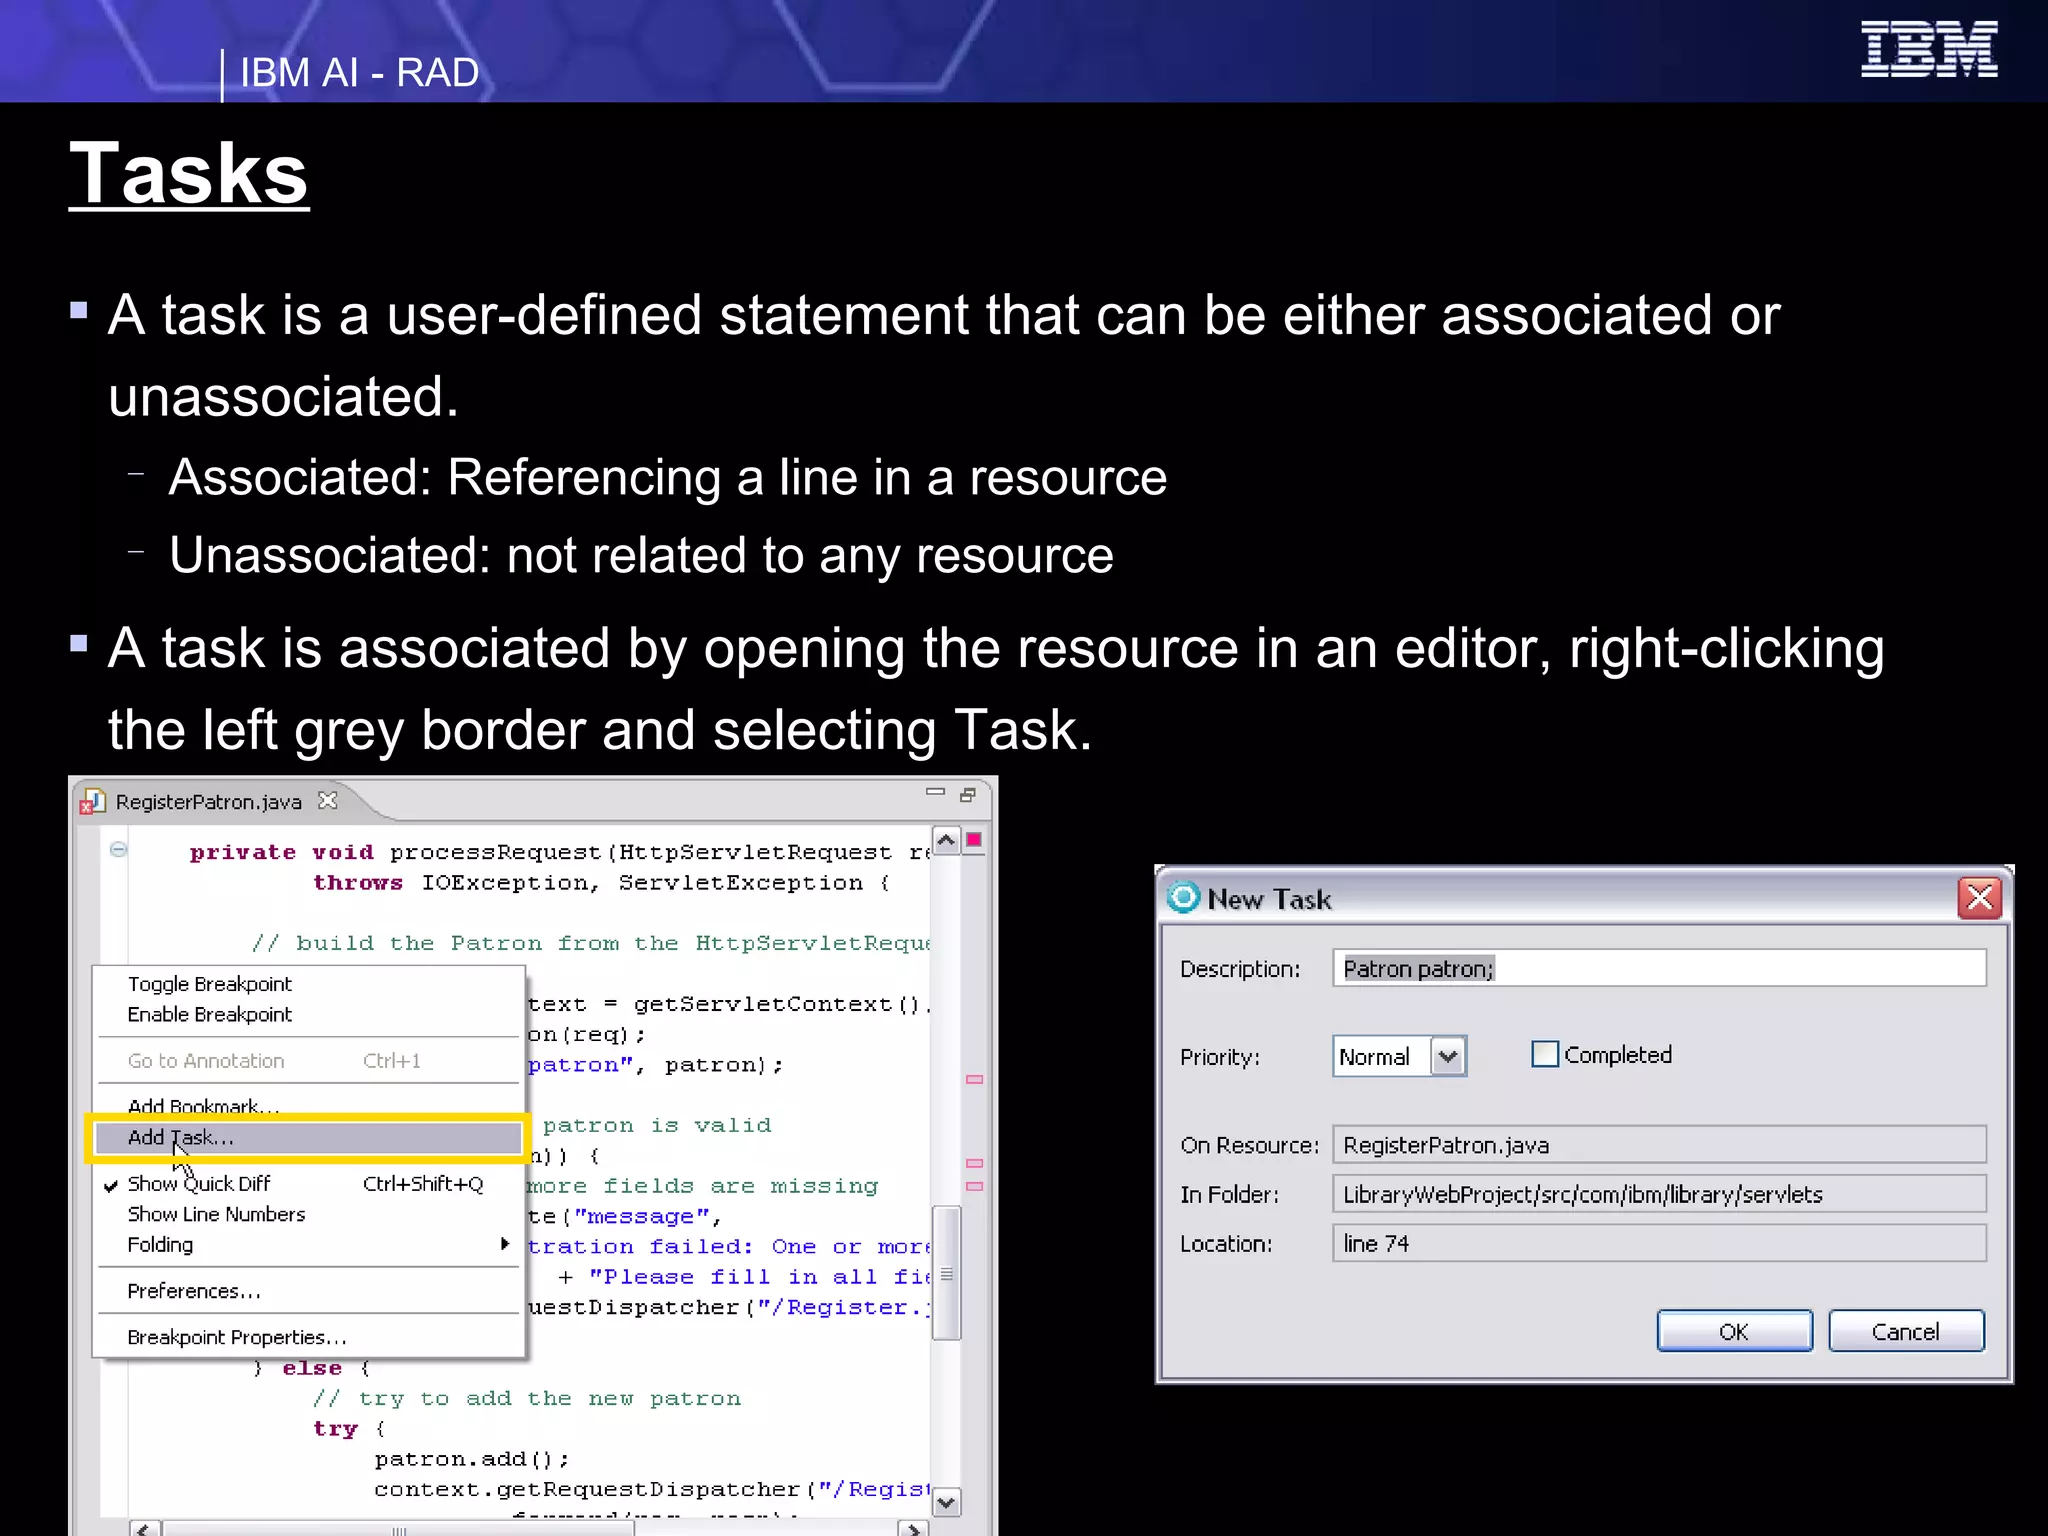
Task: Close the New Task dialog
Action: [x=1980, y=898]
